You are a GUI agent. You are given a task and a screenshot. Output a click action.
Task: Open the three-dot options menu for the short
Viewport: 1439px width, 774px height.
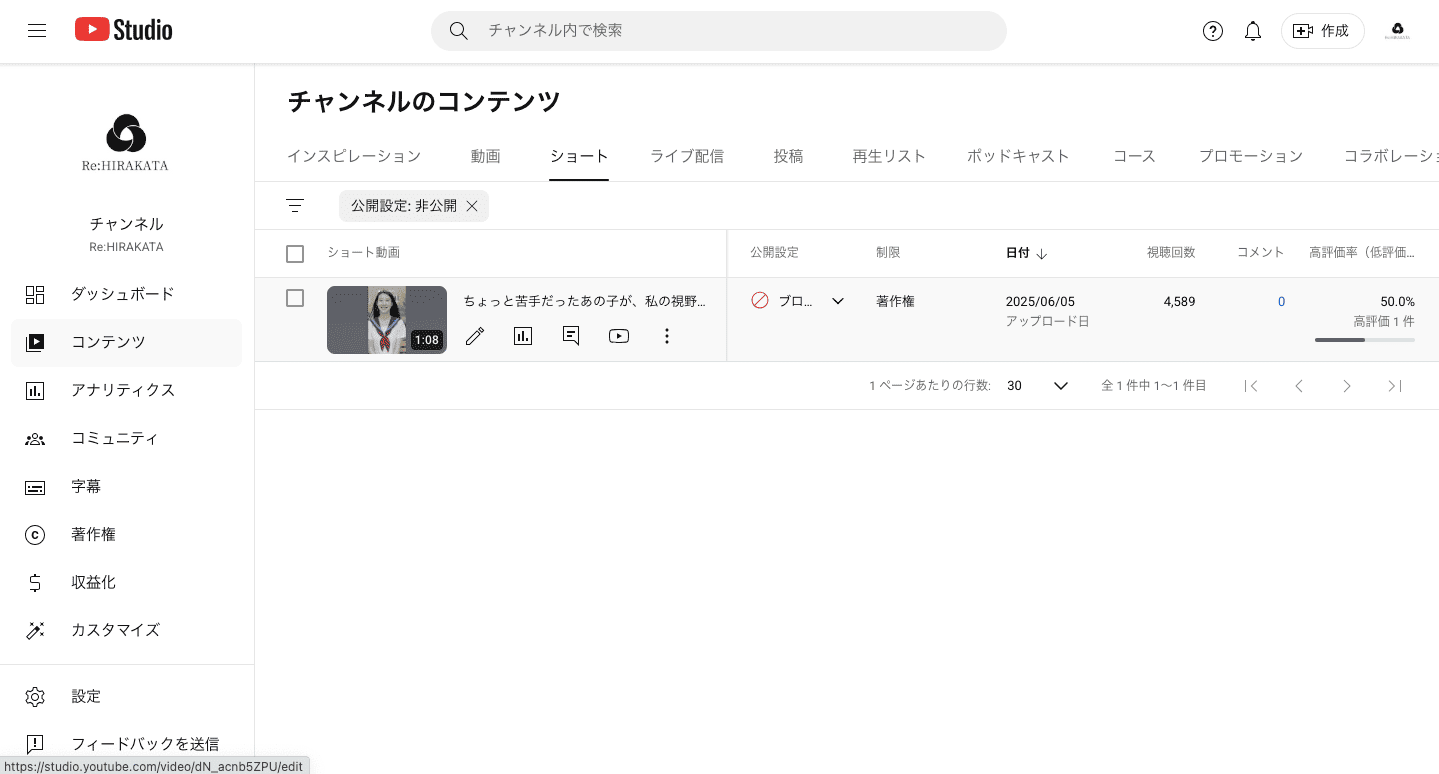click(666, 336)
